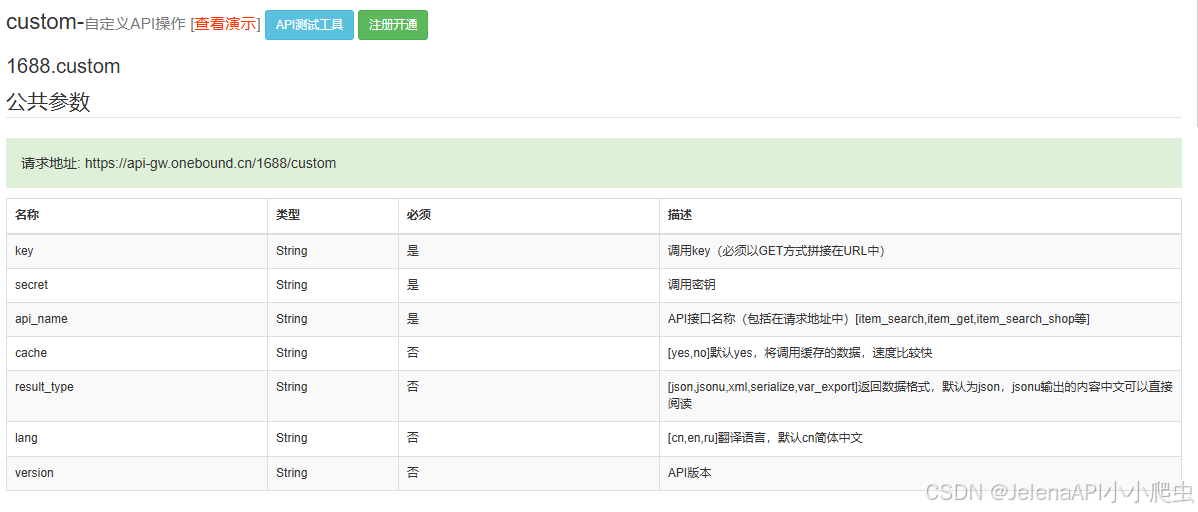1198x512 pixels.
Task: Select the lang parameter cell
Action: (x=137, y=439)
